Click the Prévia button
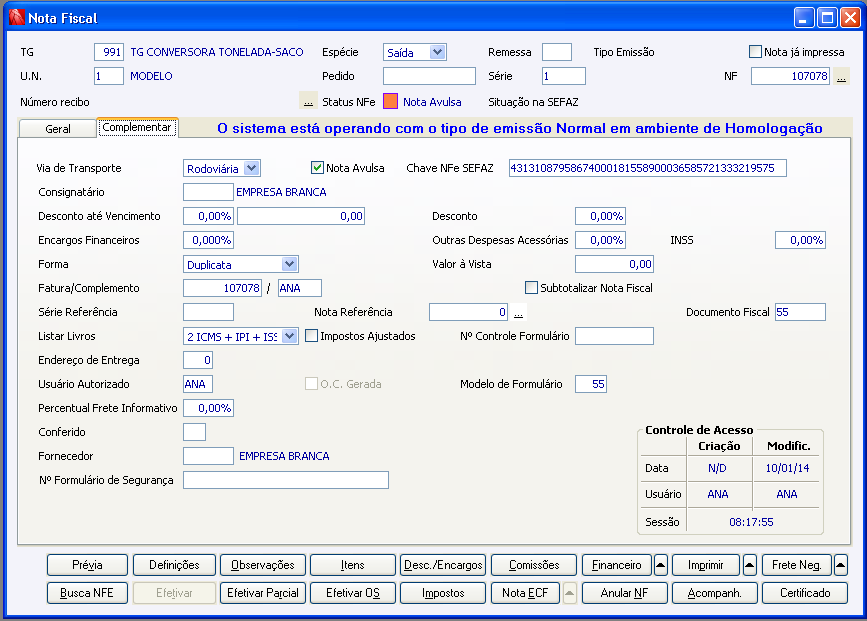This screenshot has width=867, height=621. 87,565
